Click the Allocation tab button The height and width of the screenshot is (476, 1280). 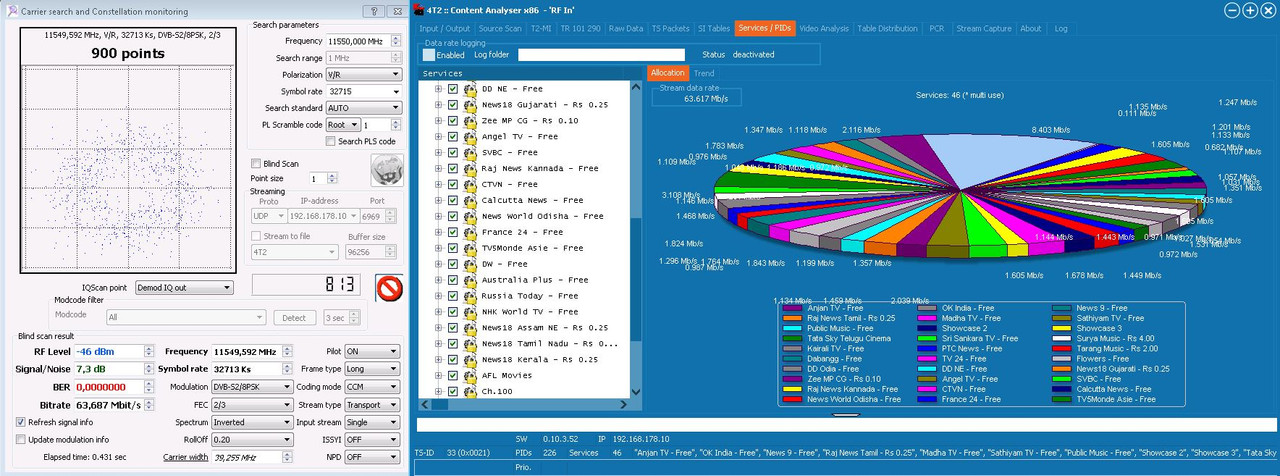(667, 73)
